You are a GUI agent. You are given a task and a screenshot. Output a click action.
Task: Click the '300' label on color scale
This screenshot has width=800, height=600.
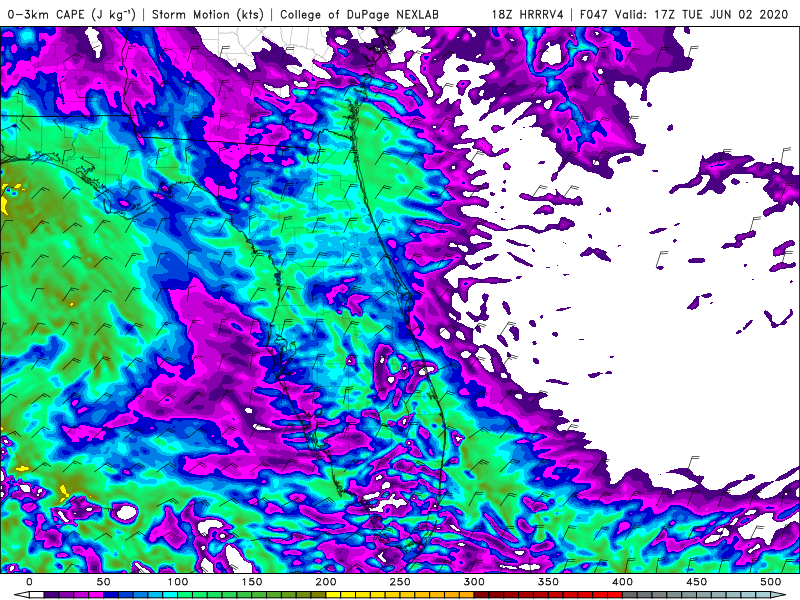click(474, 582)
